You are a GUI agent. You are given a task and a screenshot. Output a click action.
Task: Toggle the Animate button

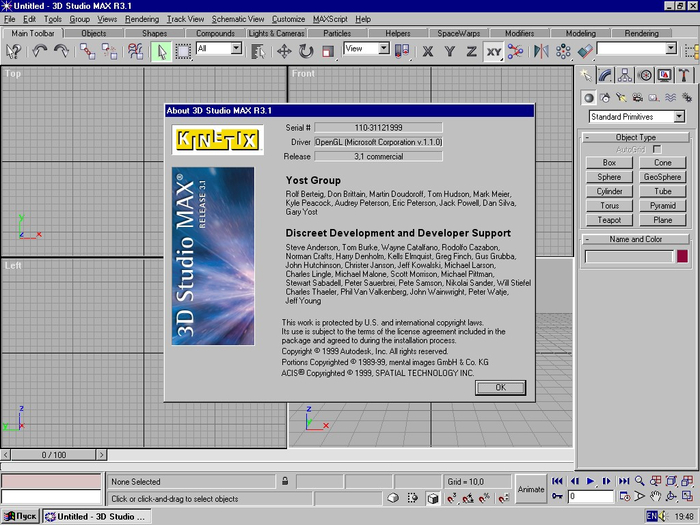[x=530, y=489]
